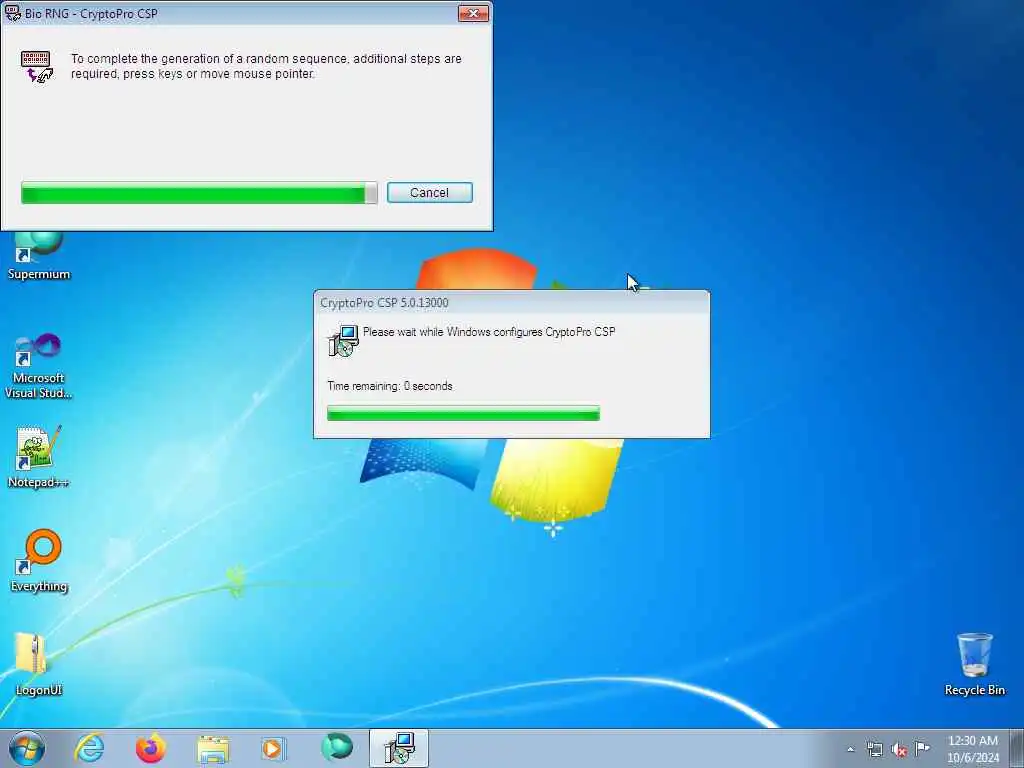Click the installer icon in CryptoPro CSP dialog
The width and height of the screenshot is (1024, 768).
tap(343, 341)
